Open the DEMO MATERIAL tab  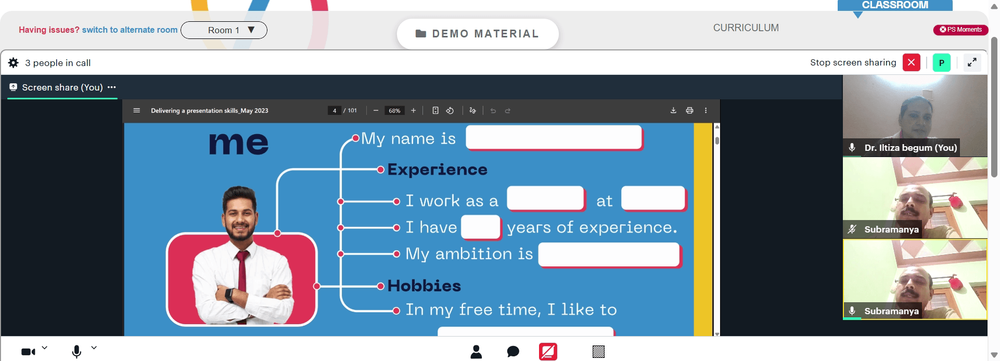pyautogui.click(x=478, y=34)
